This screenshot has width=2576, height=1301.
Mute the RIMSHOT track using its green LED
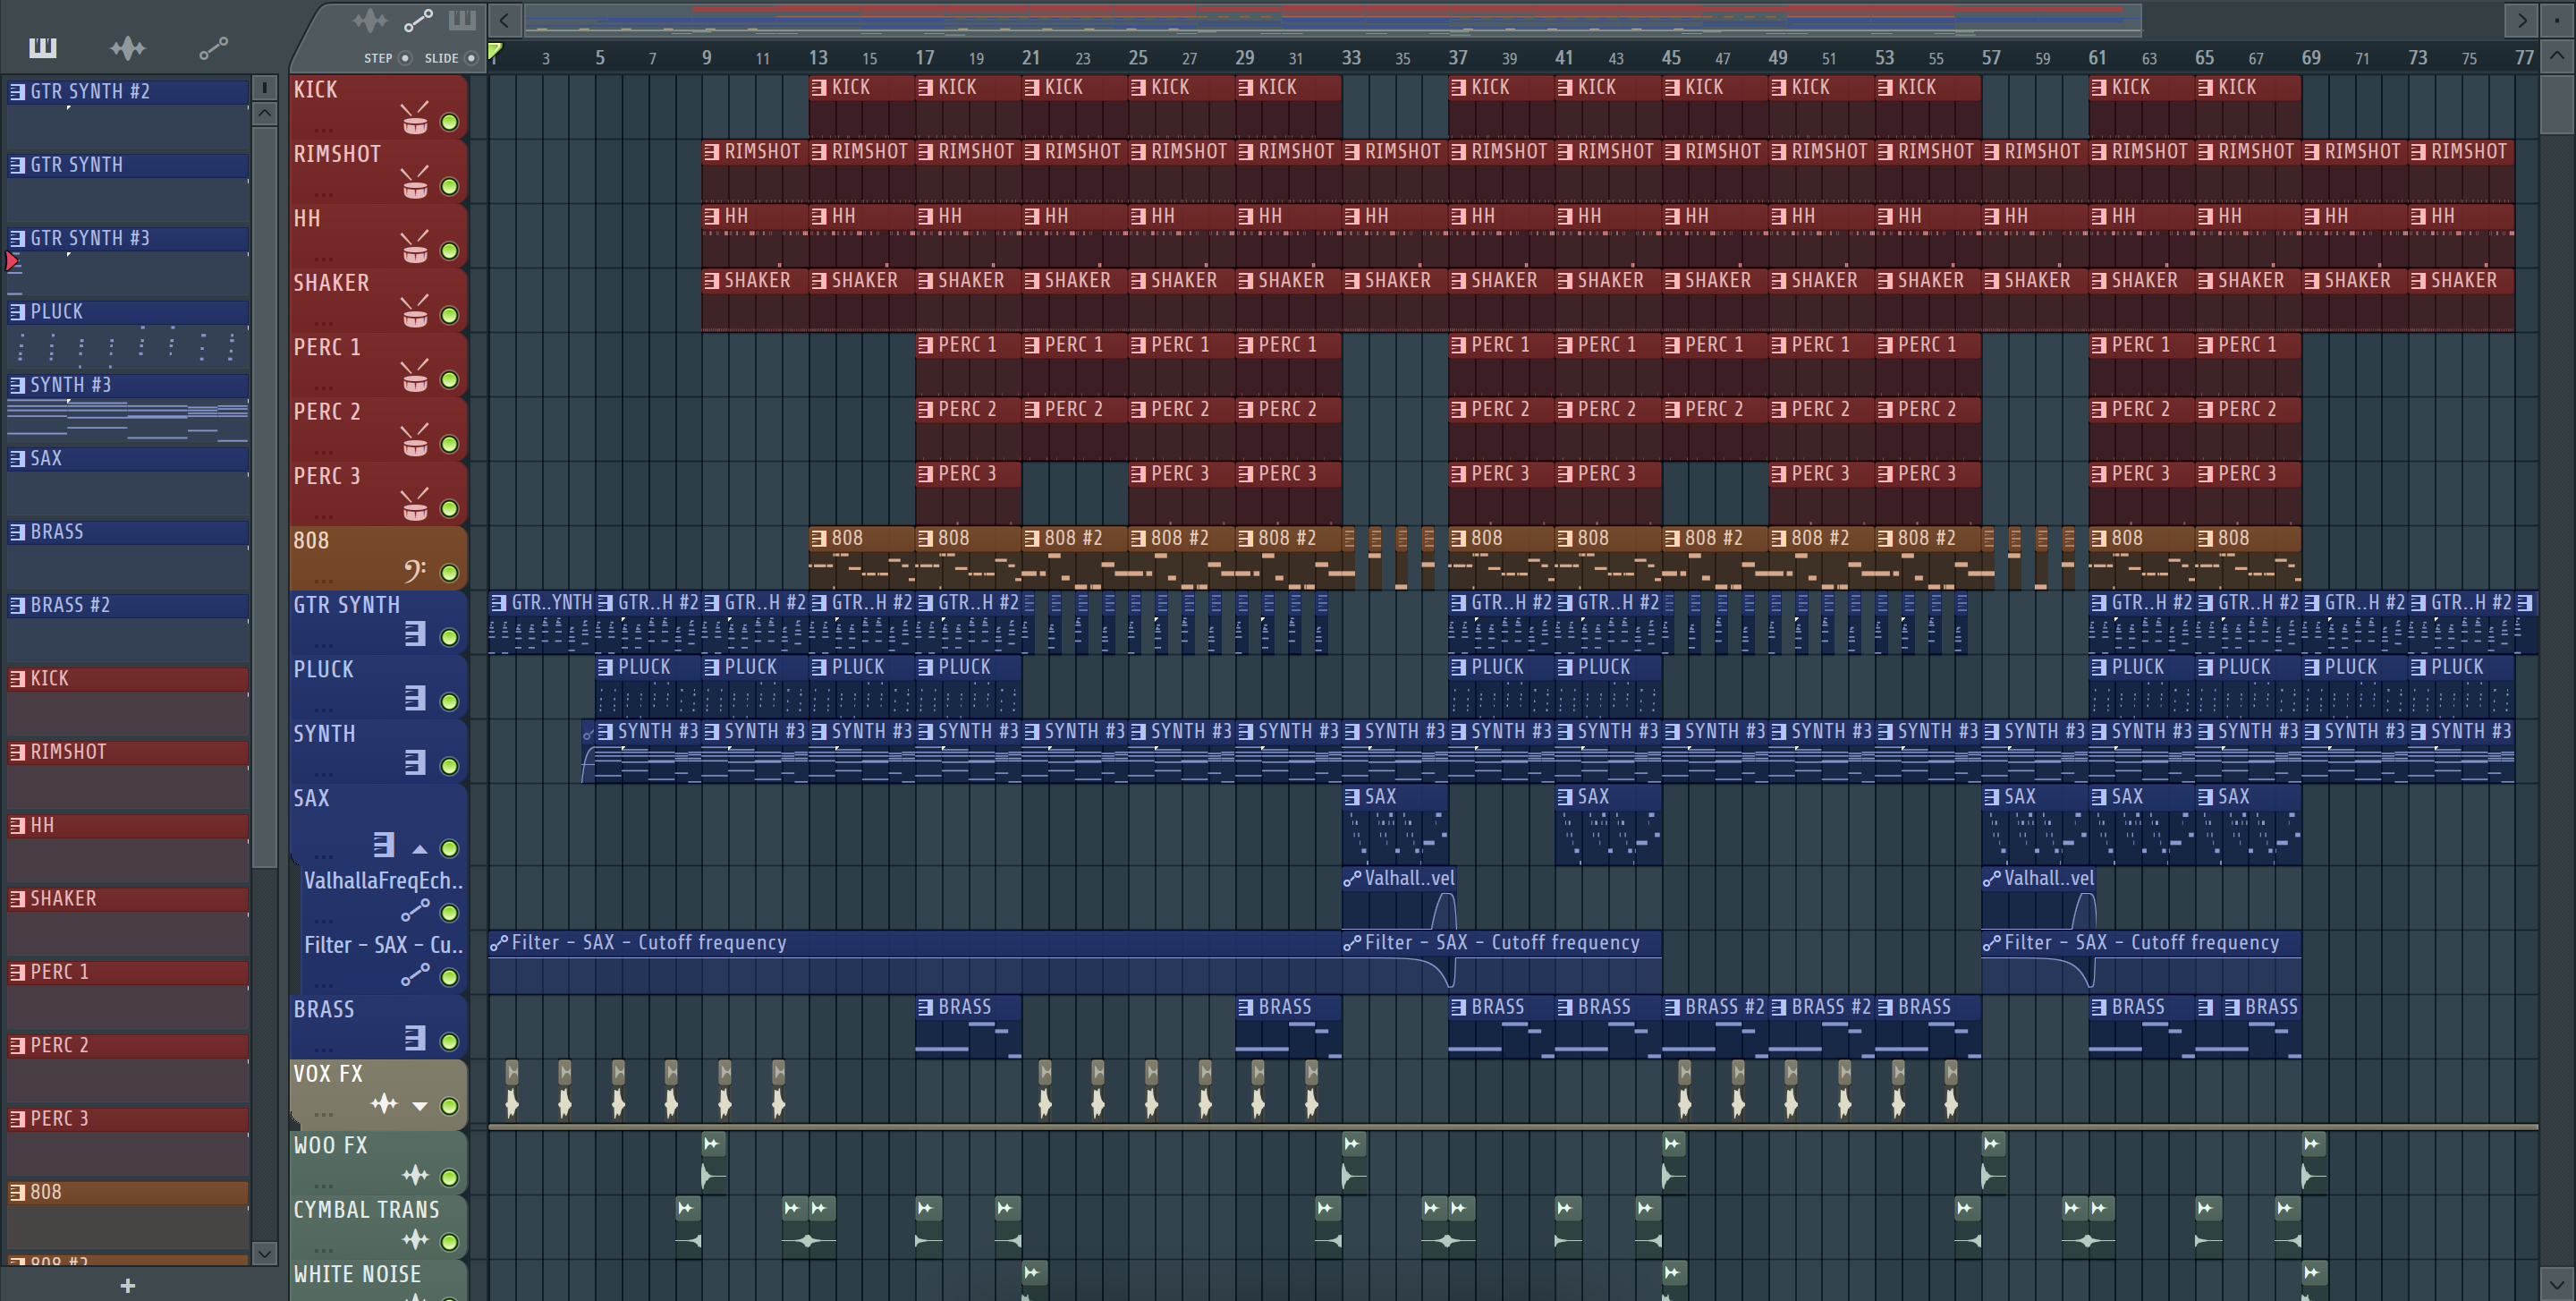pyautogui.click(x=449, y=186)
